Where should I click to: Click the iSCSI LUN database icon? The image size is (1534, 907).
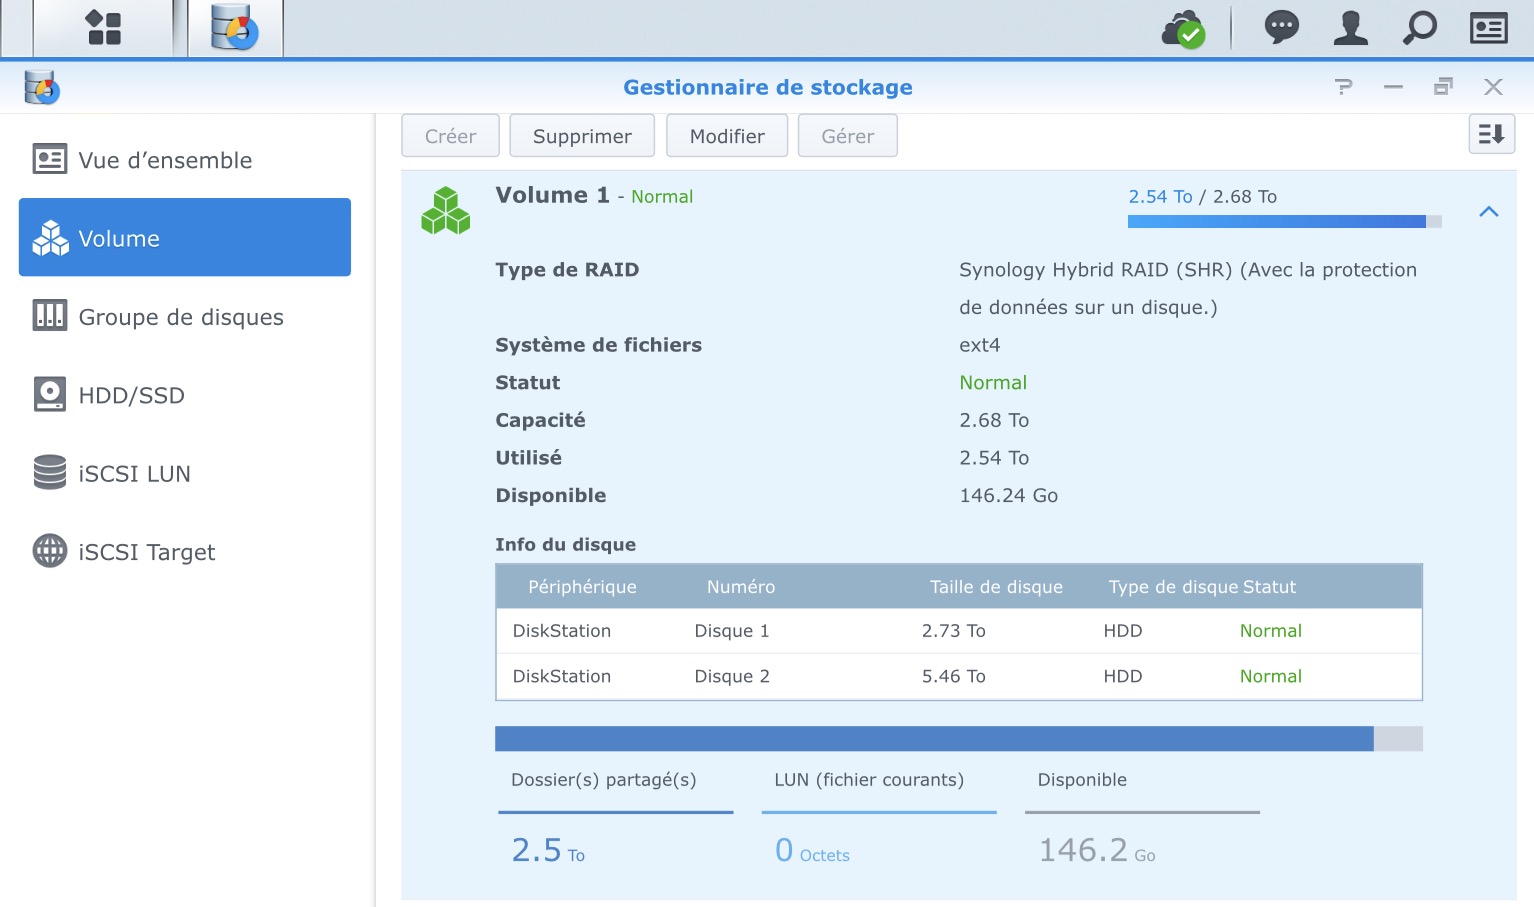pos(50,472)
